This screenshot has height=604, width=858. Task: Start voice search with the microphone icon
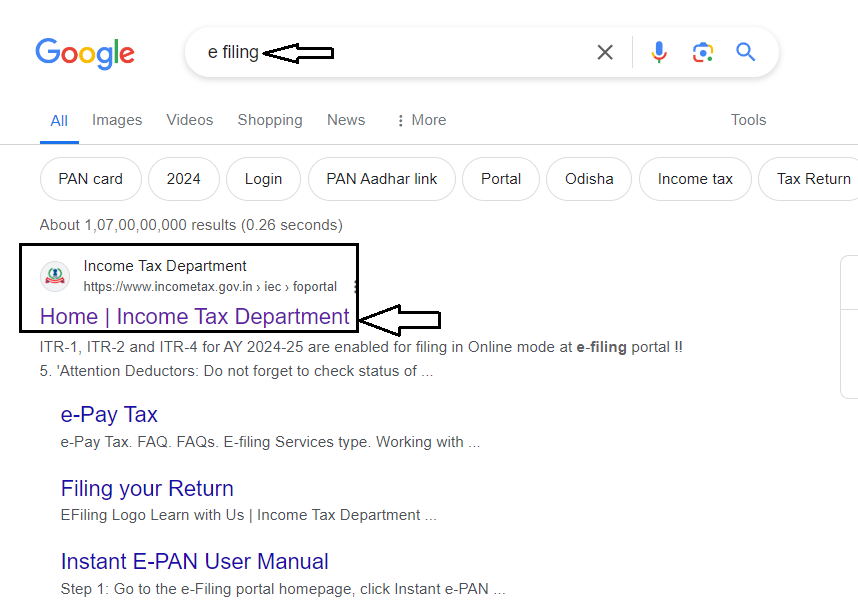(659, 53)
